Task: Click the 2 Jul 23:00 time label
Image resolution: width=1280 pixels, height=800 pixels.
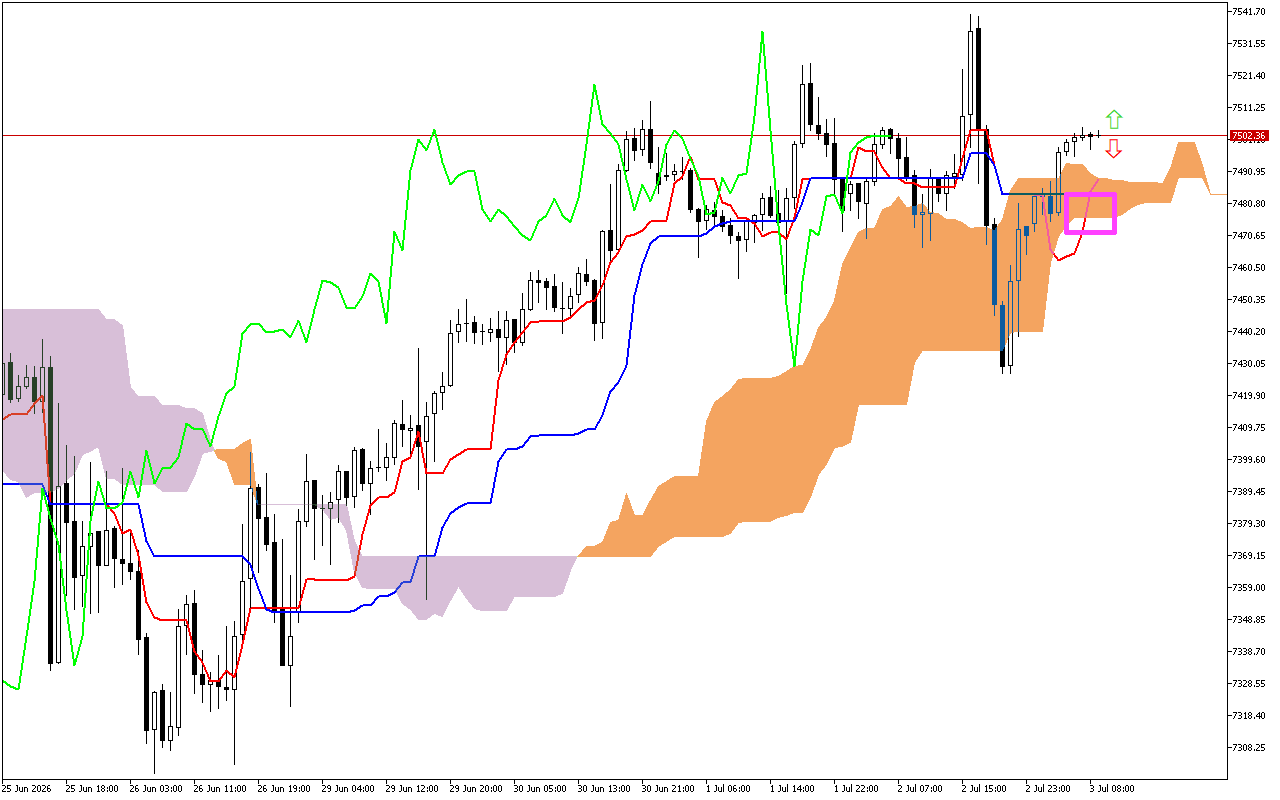Action: coord(1048,788)
